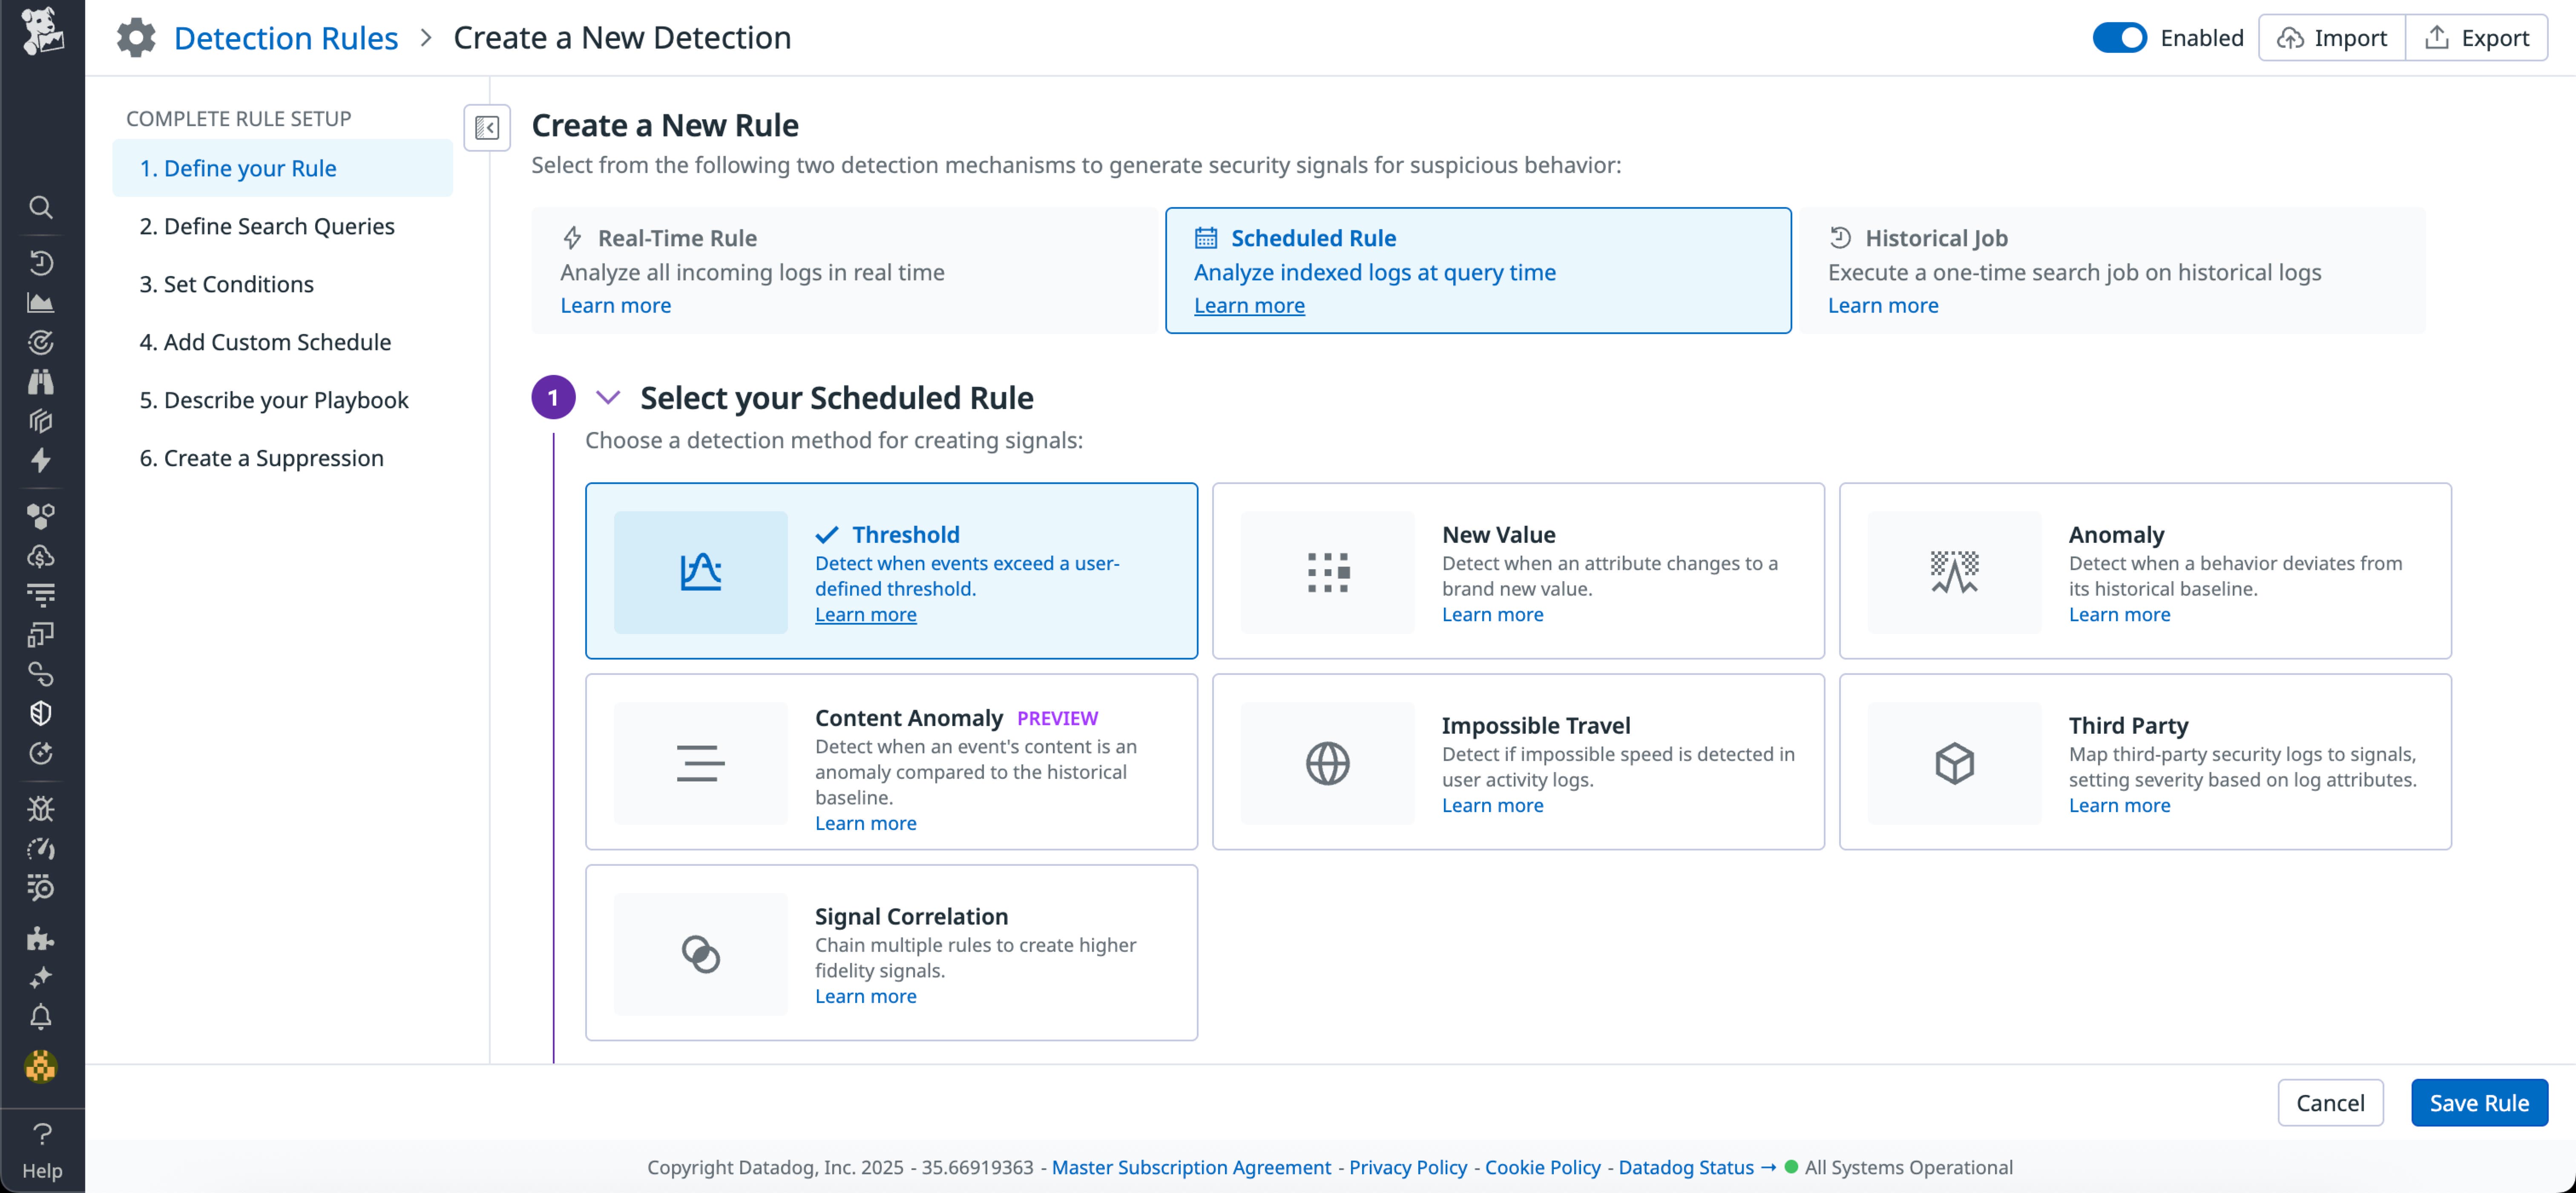The image size is (2576, 1193).
Task: Click the Error Tracking bug icon
Action: click(41, 809)
